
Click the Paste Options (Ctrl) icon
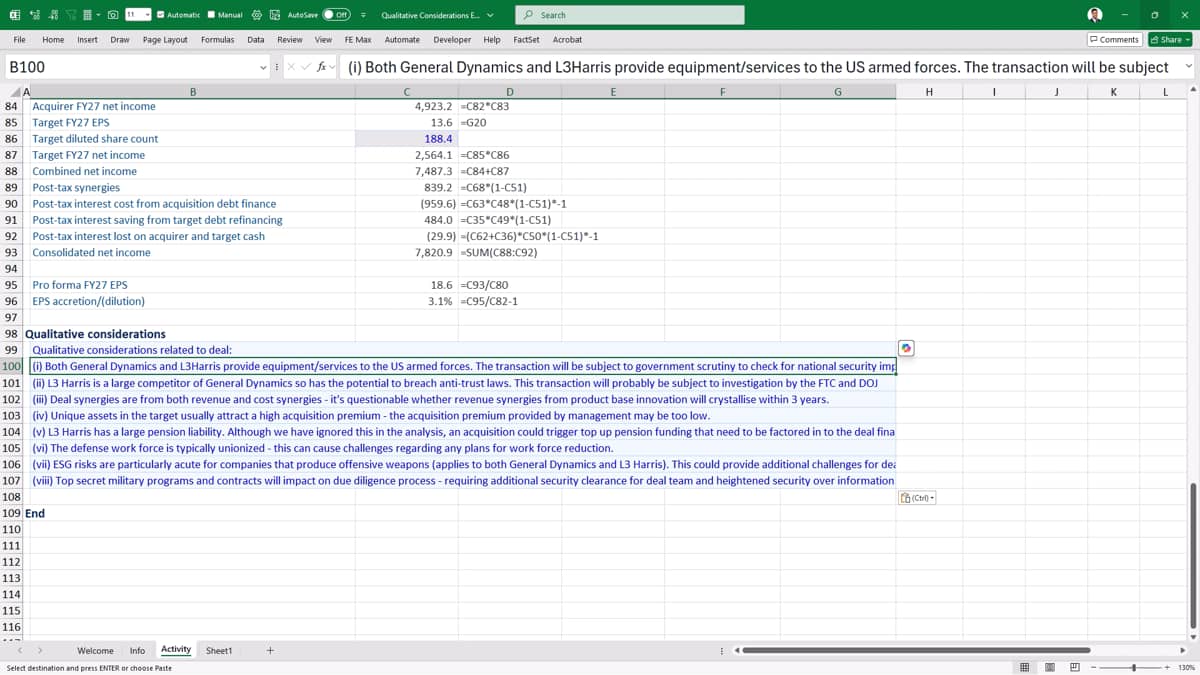click(x=917, y=498)
